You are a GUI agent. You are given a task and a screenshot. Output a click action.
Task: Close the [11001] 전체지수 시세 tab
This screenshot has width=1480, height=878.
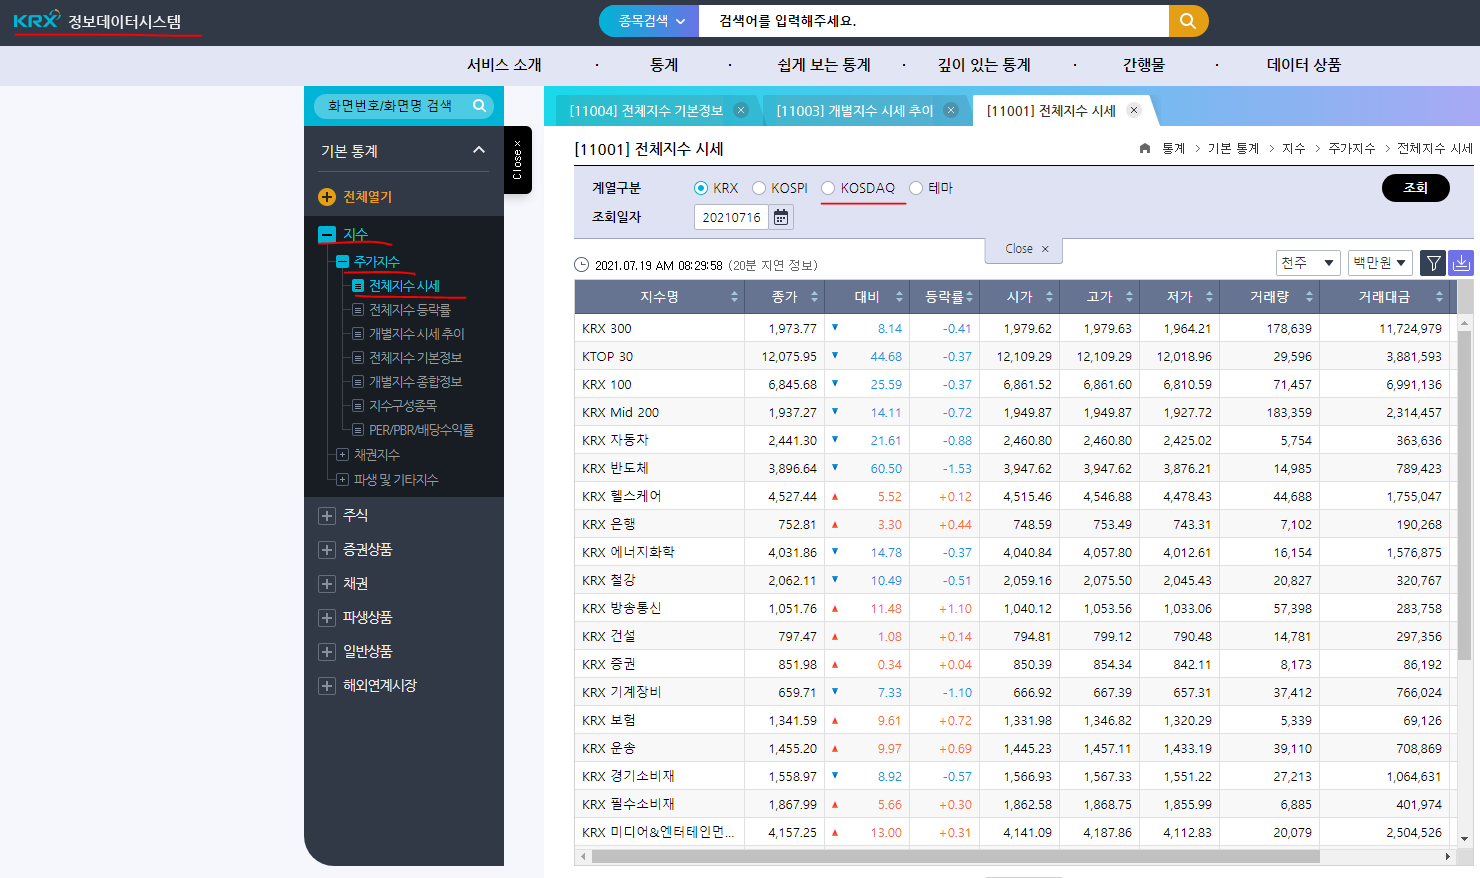tap(1134, 110)
